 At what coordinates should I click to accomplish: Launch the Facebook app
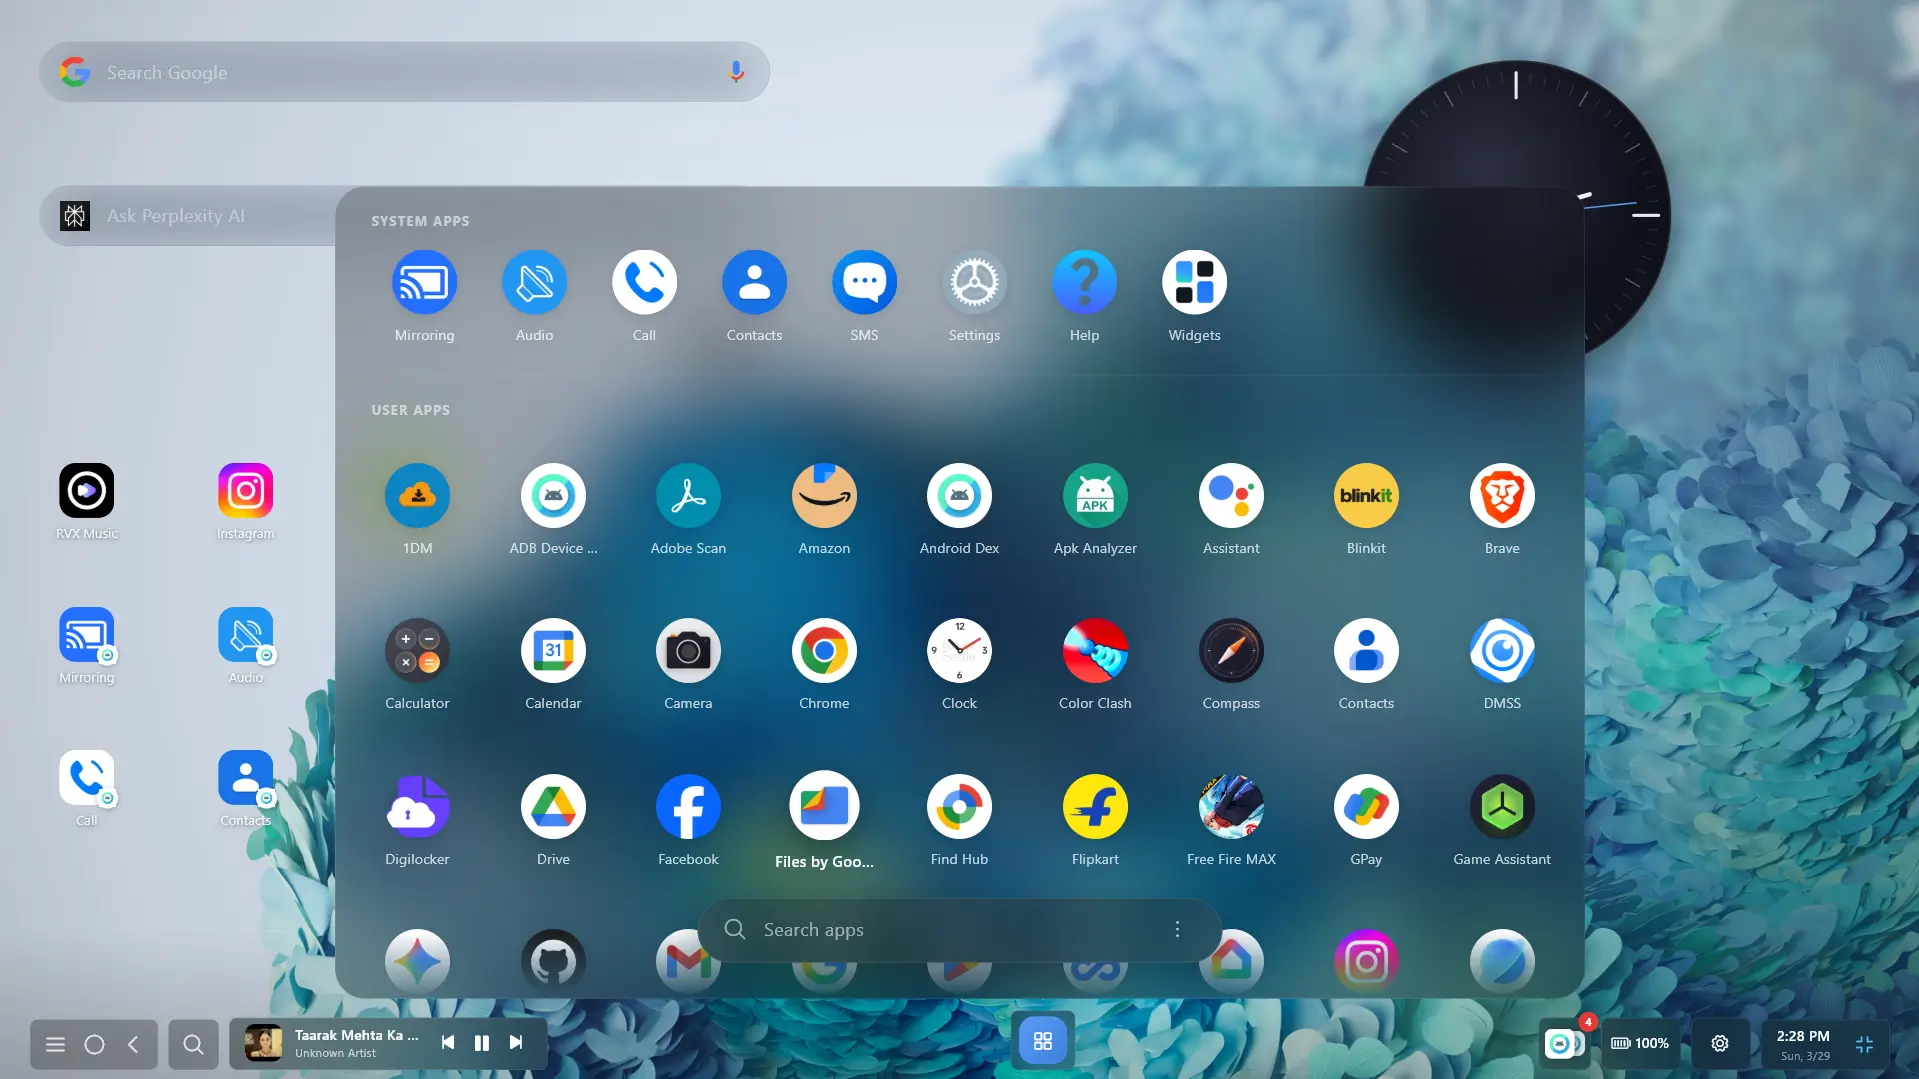[688, 807]
